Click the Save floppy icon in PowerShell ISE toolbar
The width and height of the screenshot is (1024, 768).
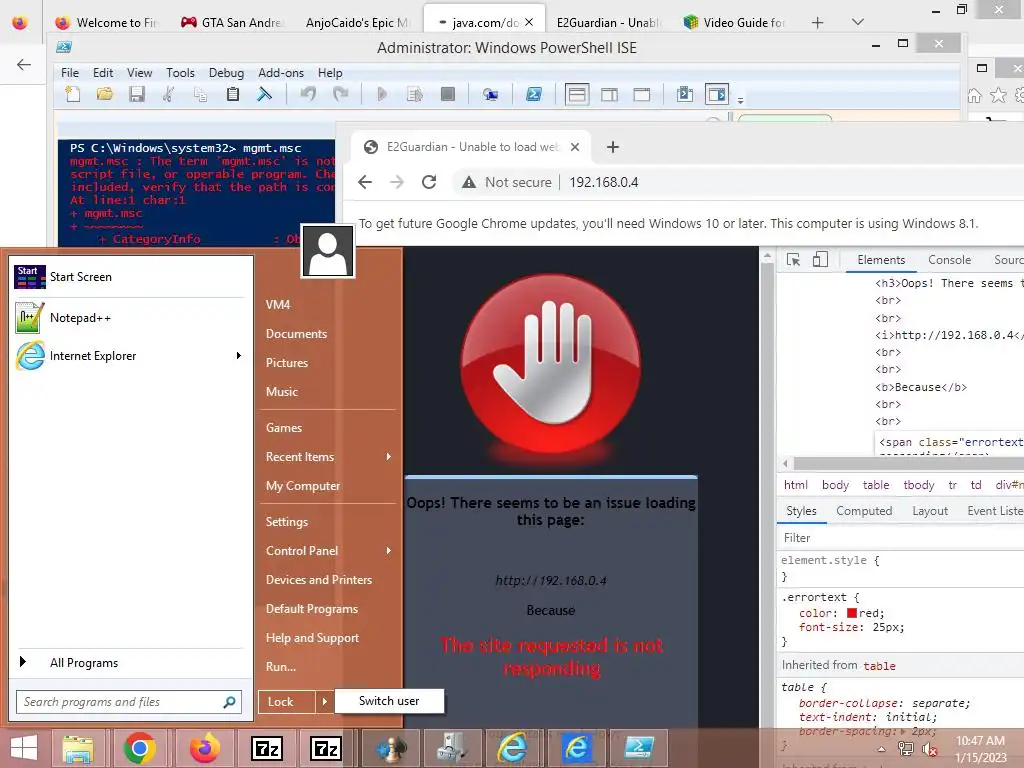click(x=136, y=95)
